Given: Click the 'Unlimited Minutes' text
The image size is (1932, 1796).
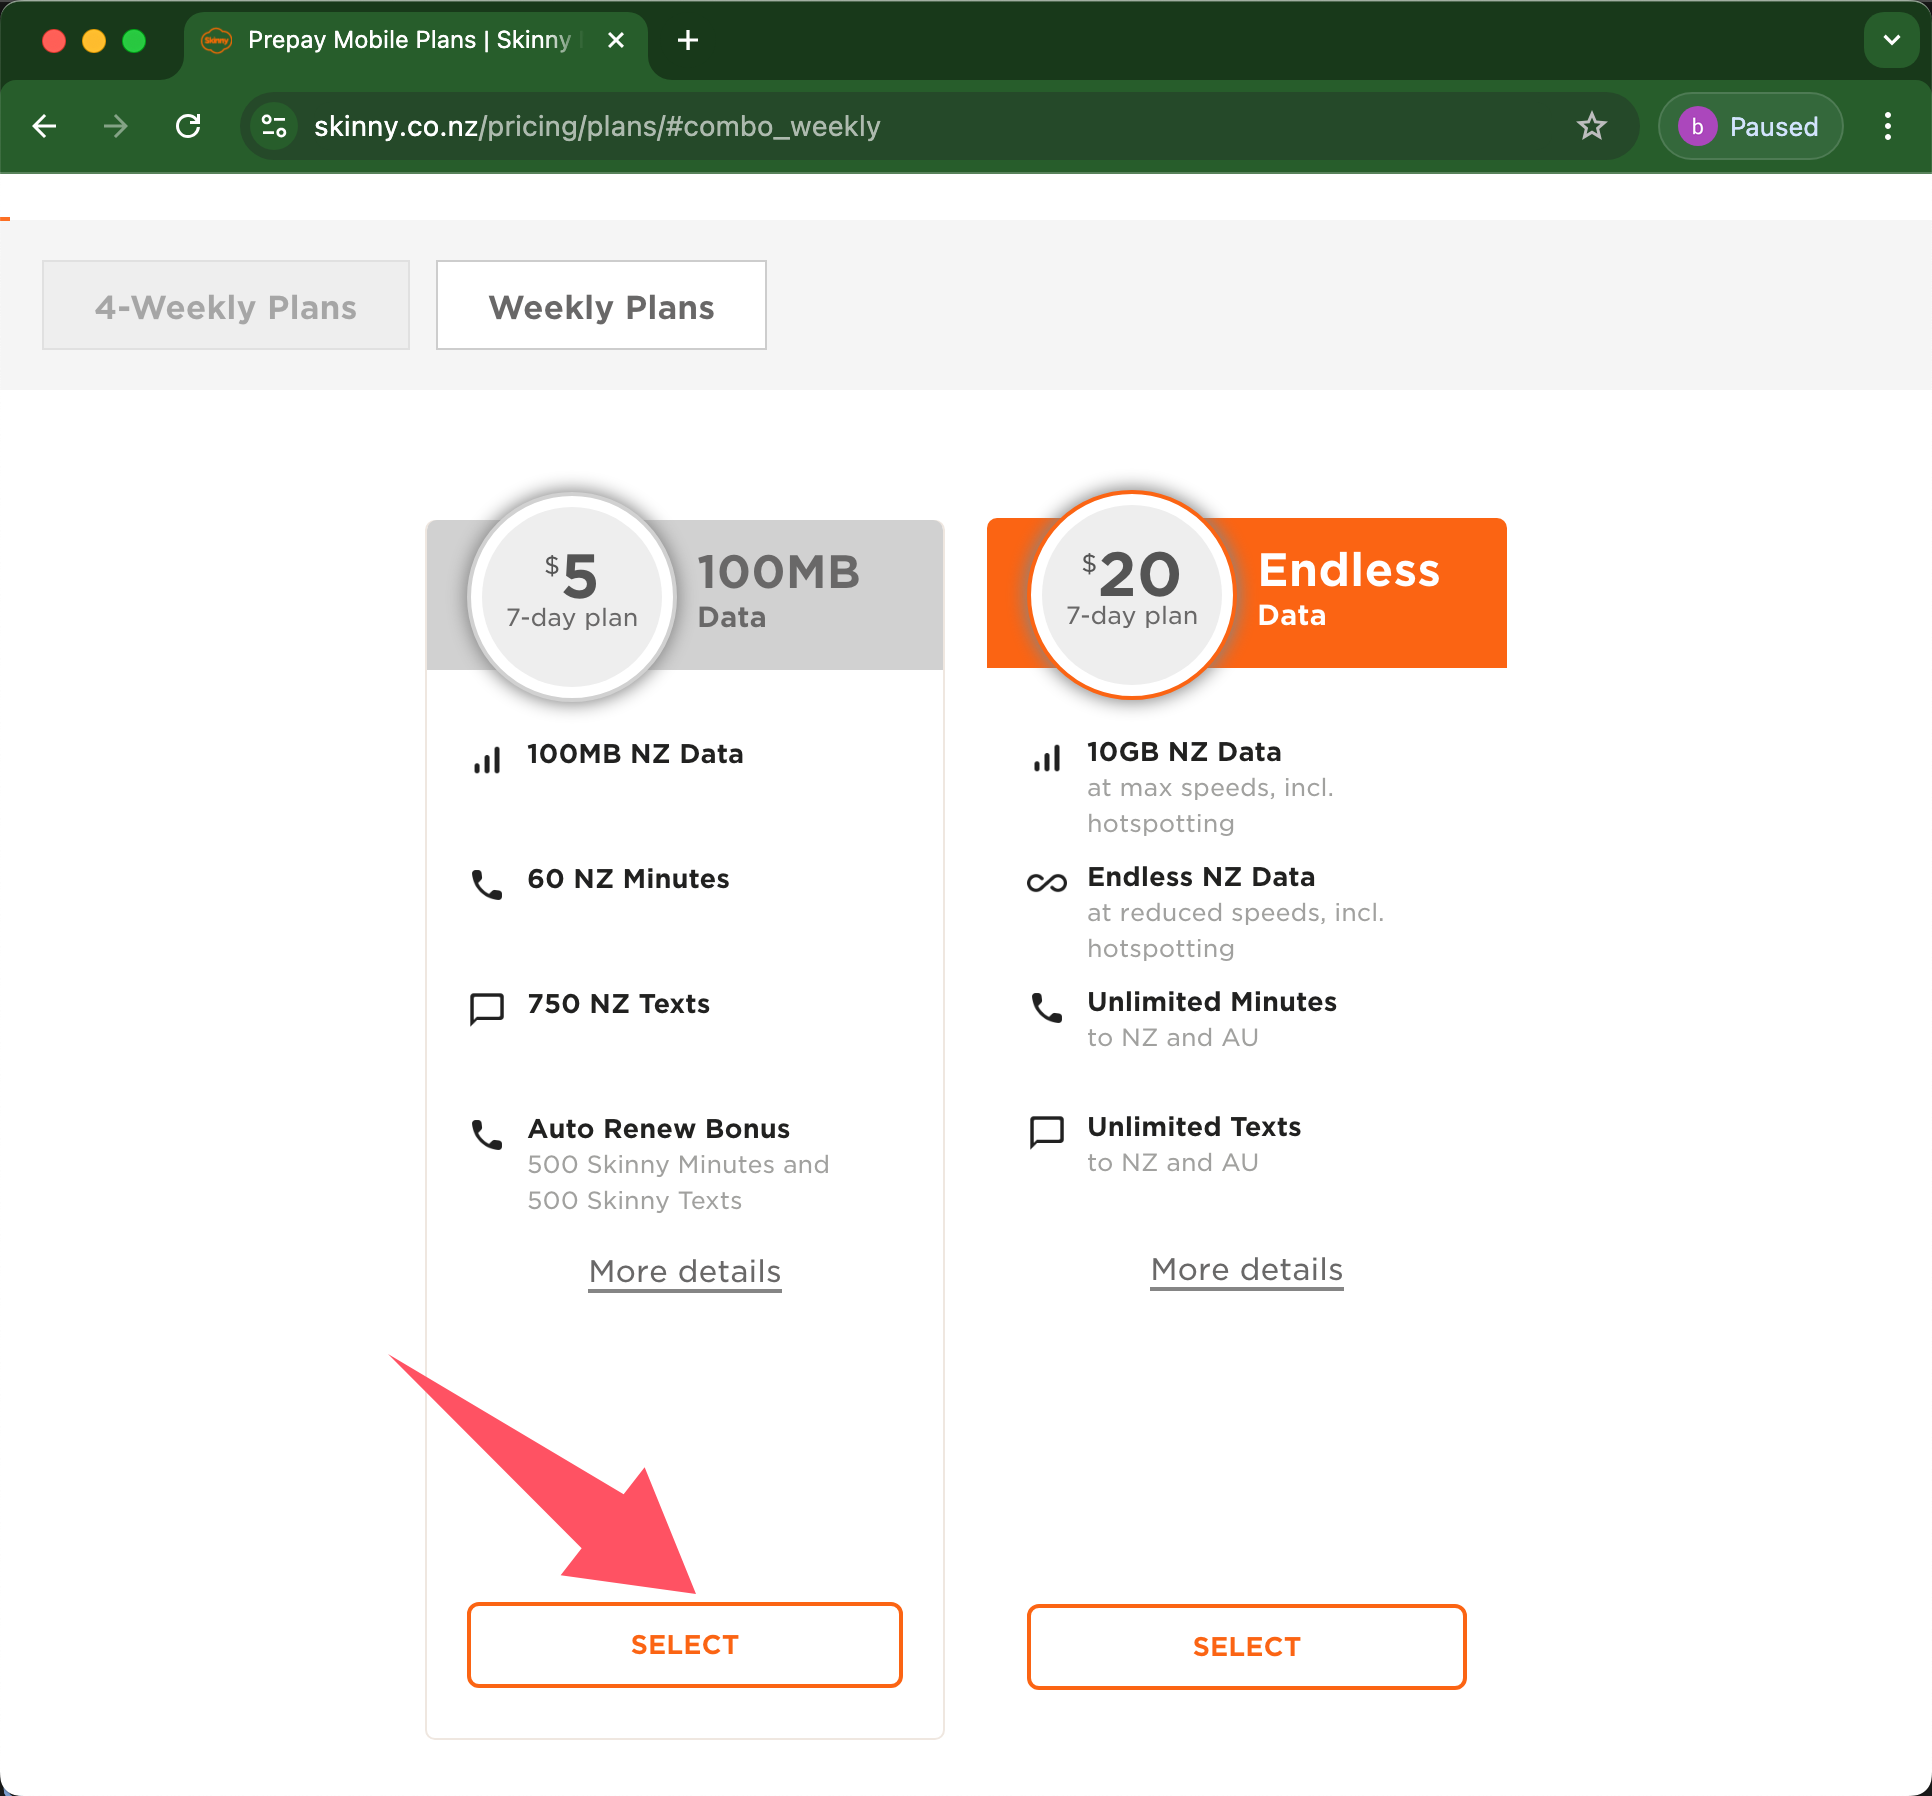Looking at the screenshot, I should click(x=1212, y=1002).
